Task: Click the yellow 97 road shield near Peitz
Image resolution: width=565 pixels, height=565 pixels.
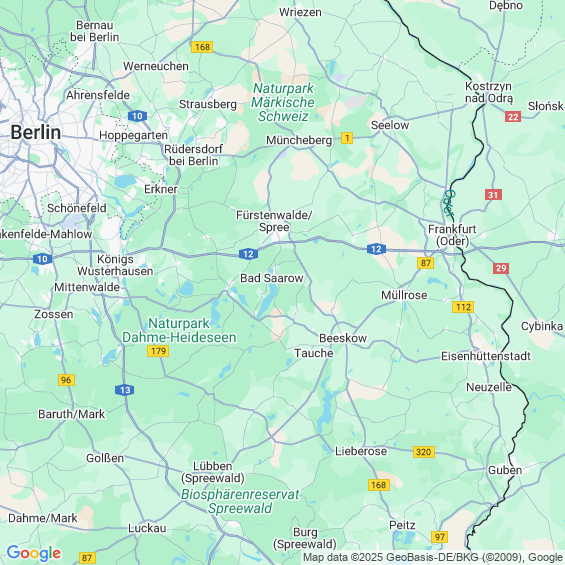Action: [x=439, y=537]
